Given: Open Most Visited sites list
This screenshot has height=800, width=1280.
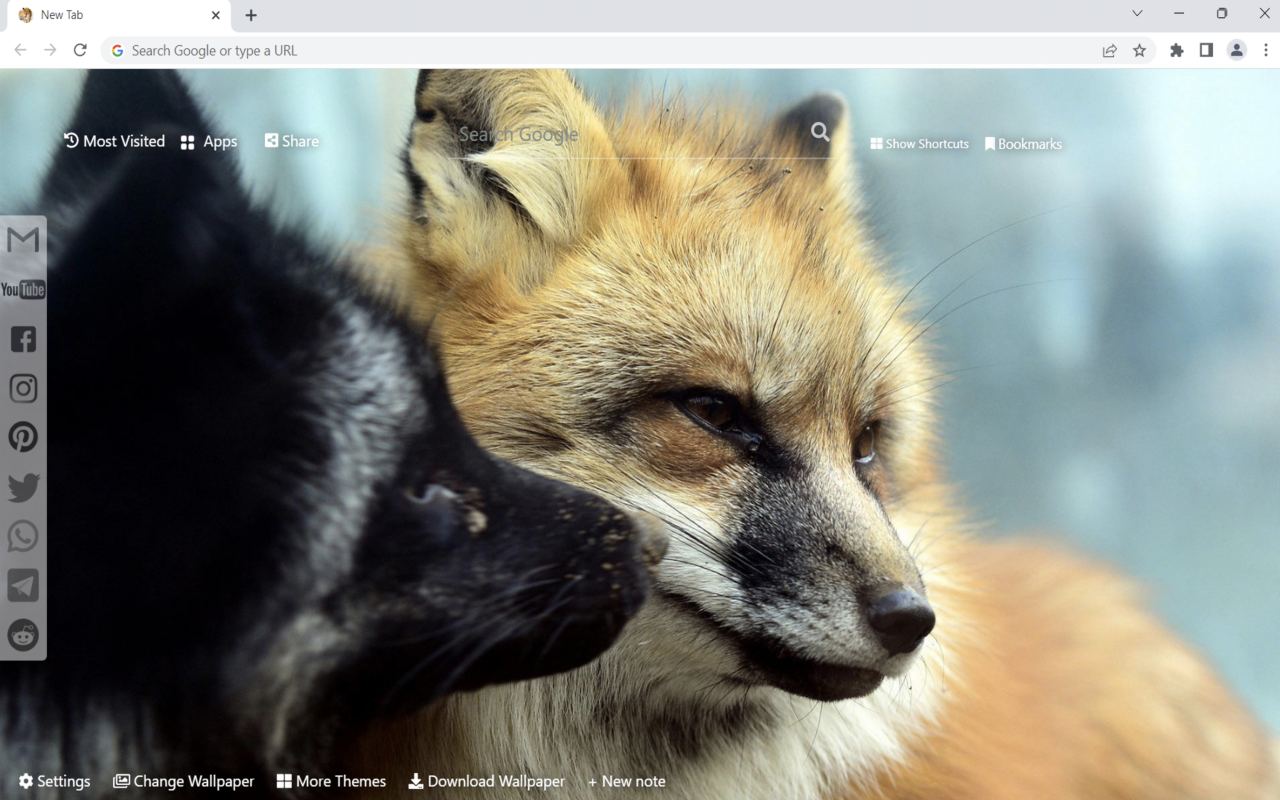Looking at the screenshot, I should pyautogui.click(x=114, y=141).
